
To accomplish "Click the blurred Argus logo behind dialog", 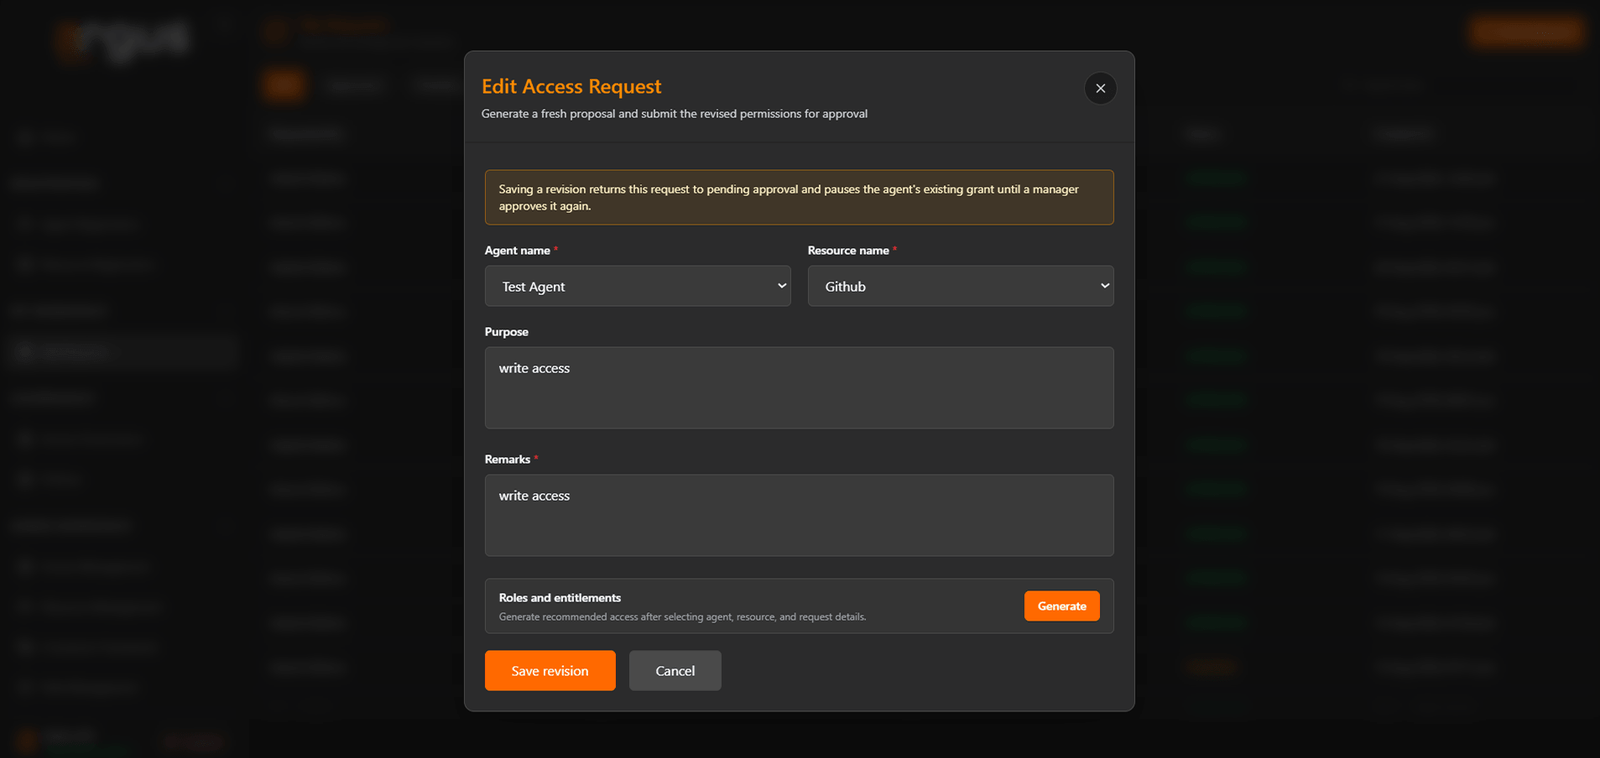I will pyautogui.click(x=122, y=40).
